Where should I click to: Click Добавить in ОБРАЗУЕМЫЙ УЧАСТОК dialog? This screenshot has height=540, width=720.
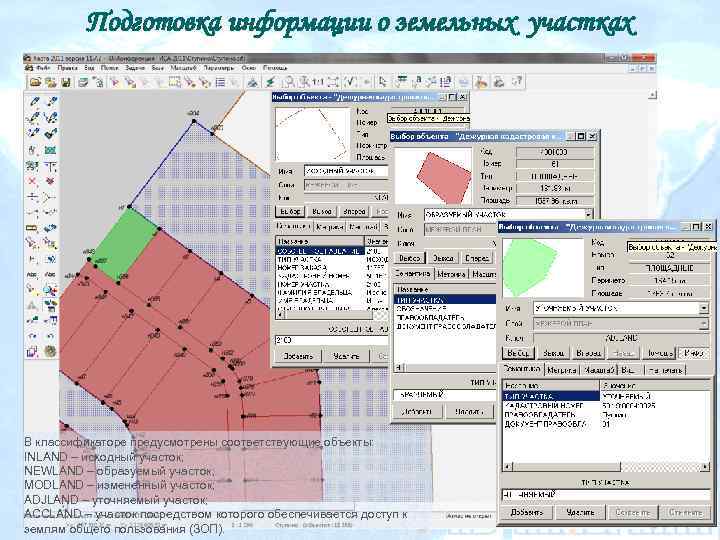[416, 412]
